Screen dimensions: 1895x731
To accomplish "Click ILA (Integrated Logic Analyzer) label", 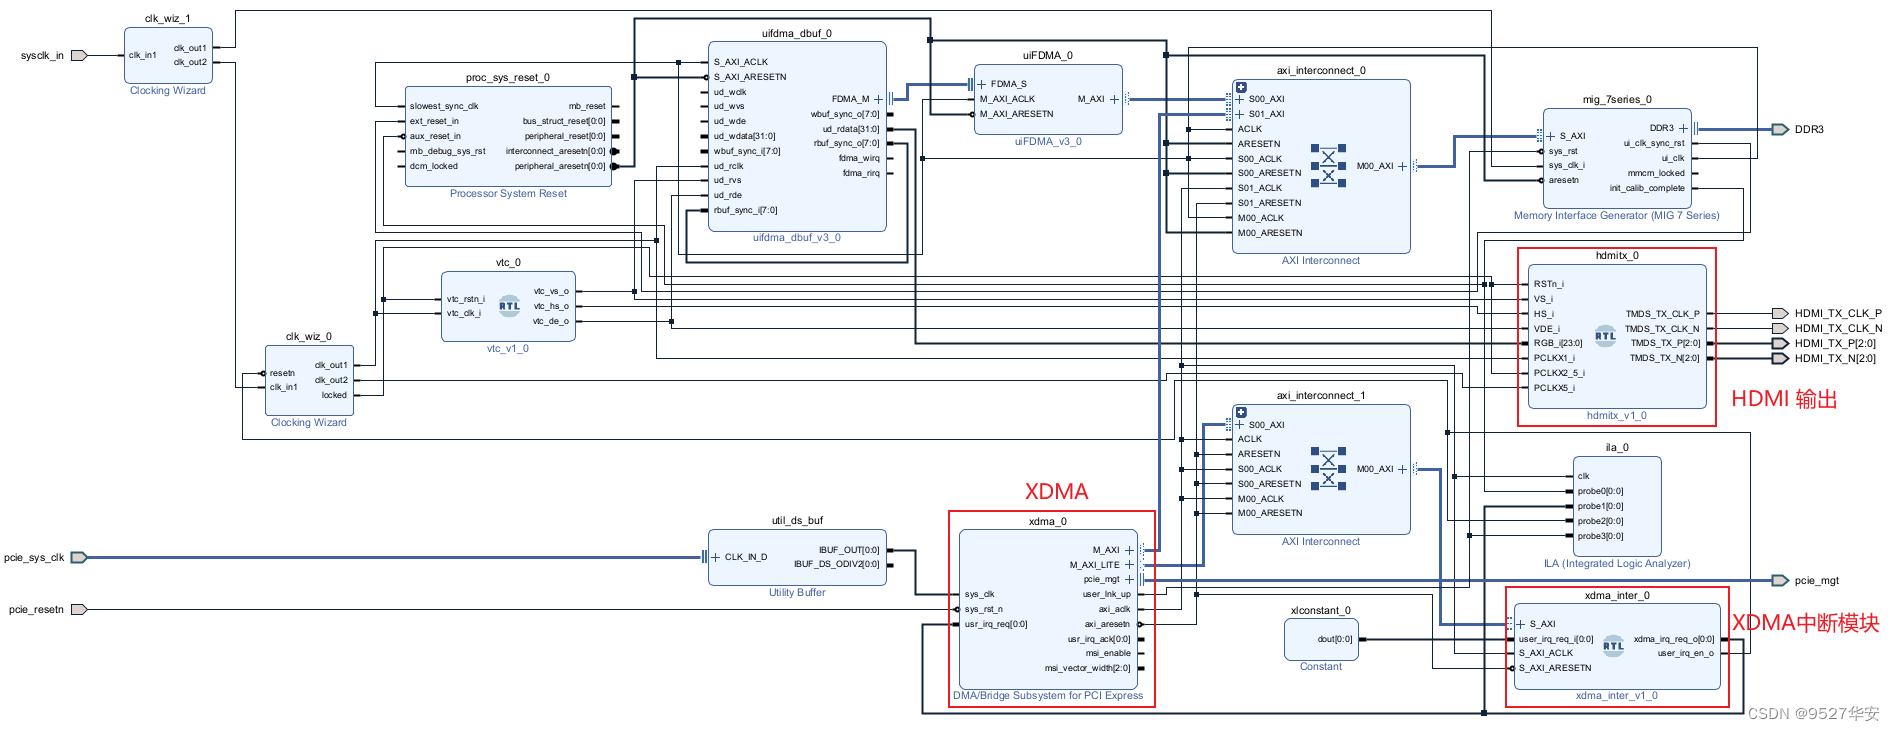I will (x=1617, y=563).
